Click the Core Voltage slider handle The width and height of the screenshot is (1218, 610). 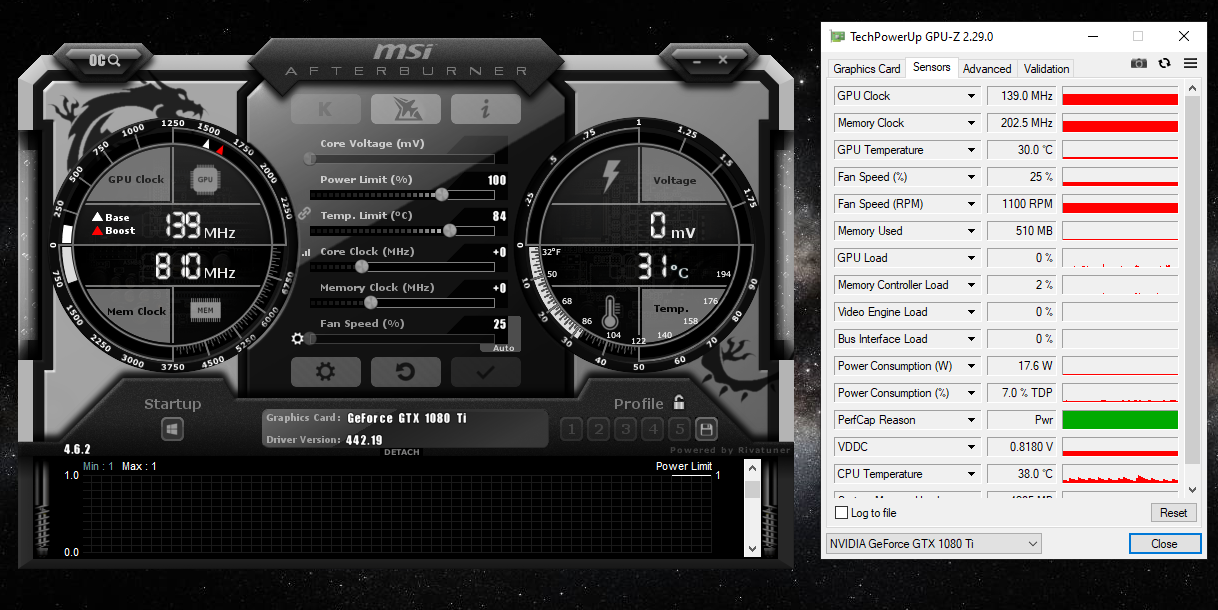point(310,158)
